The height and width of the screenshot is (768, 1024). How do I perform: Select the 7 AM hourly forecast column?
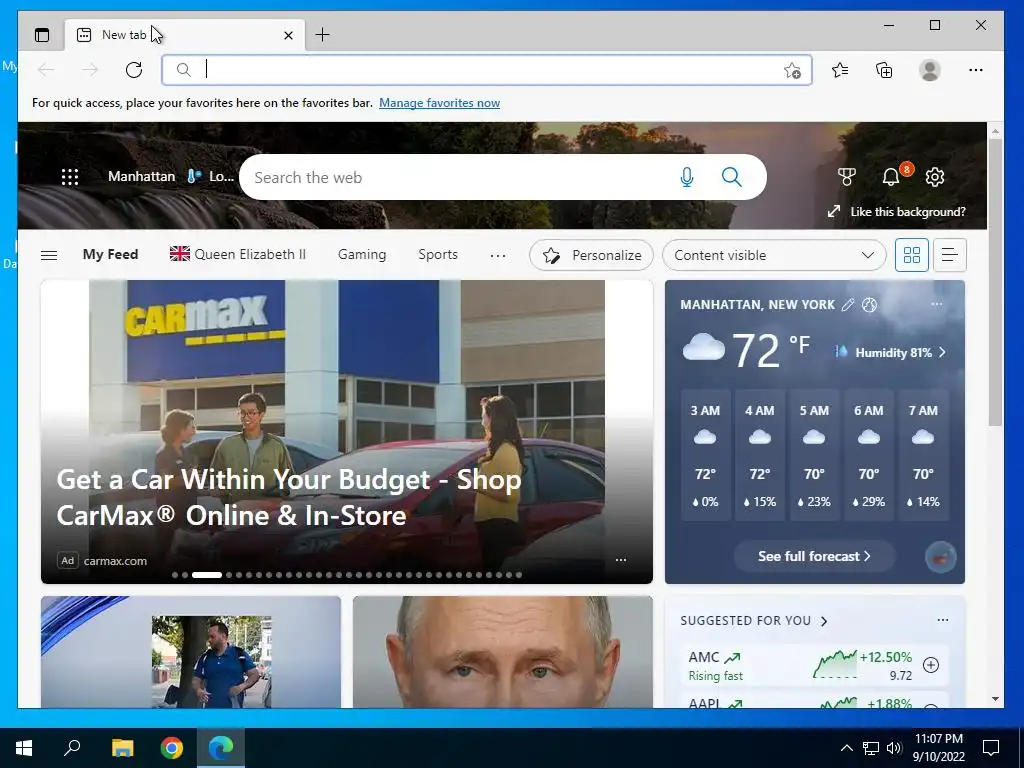(923, 455)
